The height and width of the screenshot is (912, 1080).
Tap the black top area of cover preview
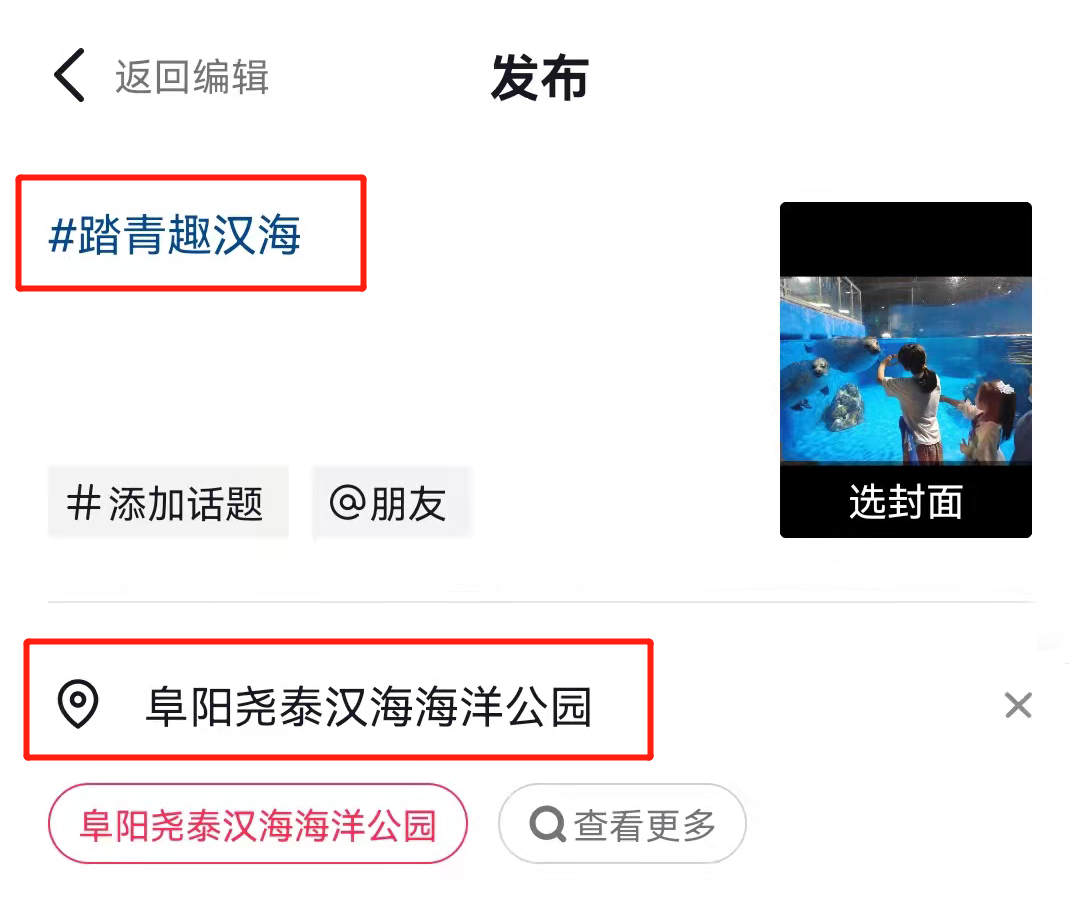point(905,239)
